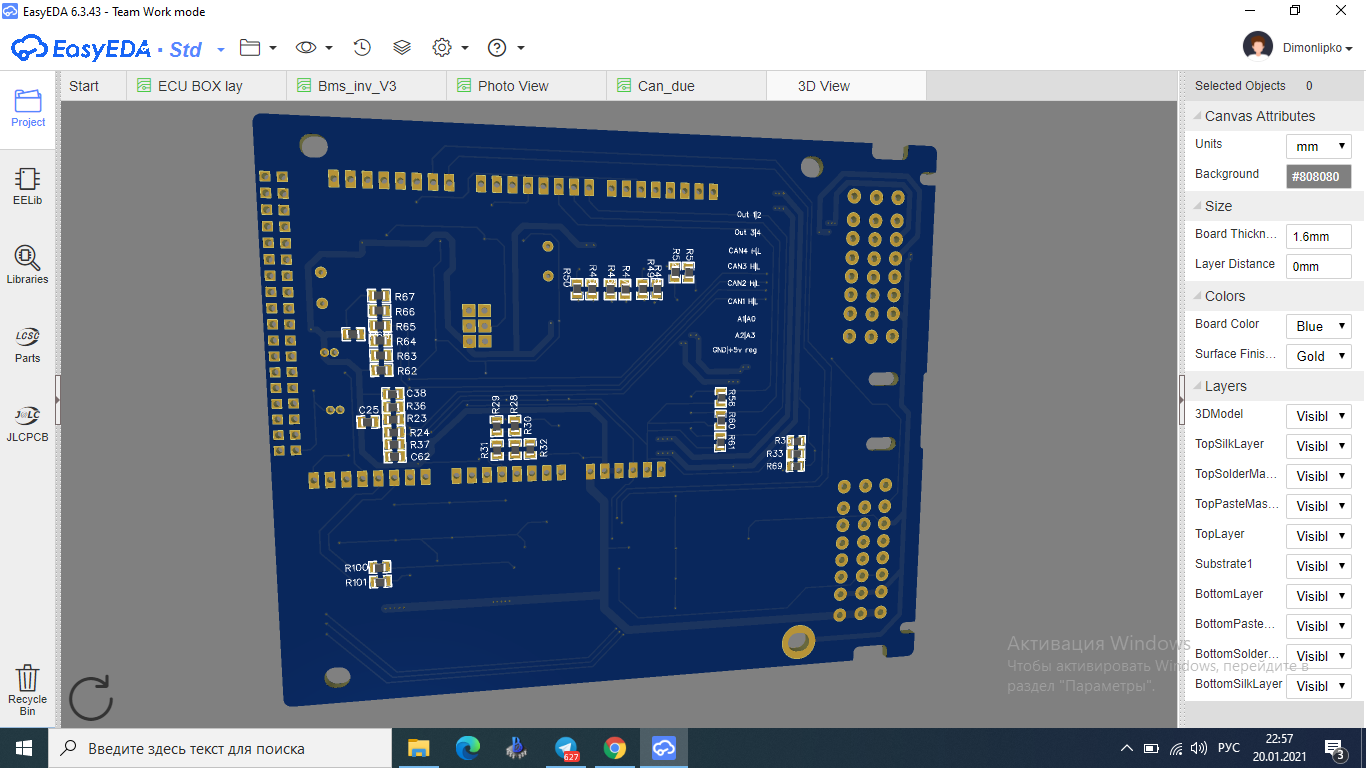The width and height of the screenshot is (1366, 768).
Task: Click the background color #808080 swatch
Action: pos(1318,176)
